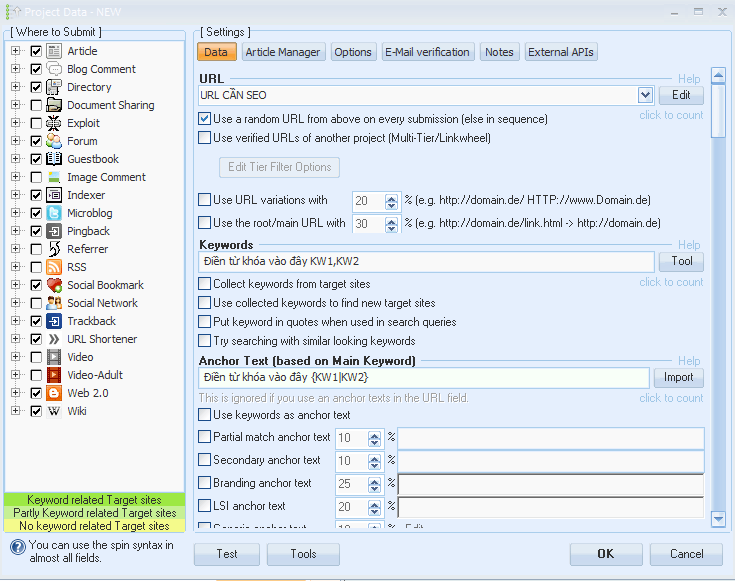
Task: Click the Cancel button
Action: click(686, 554)
